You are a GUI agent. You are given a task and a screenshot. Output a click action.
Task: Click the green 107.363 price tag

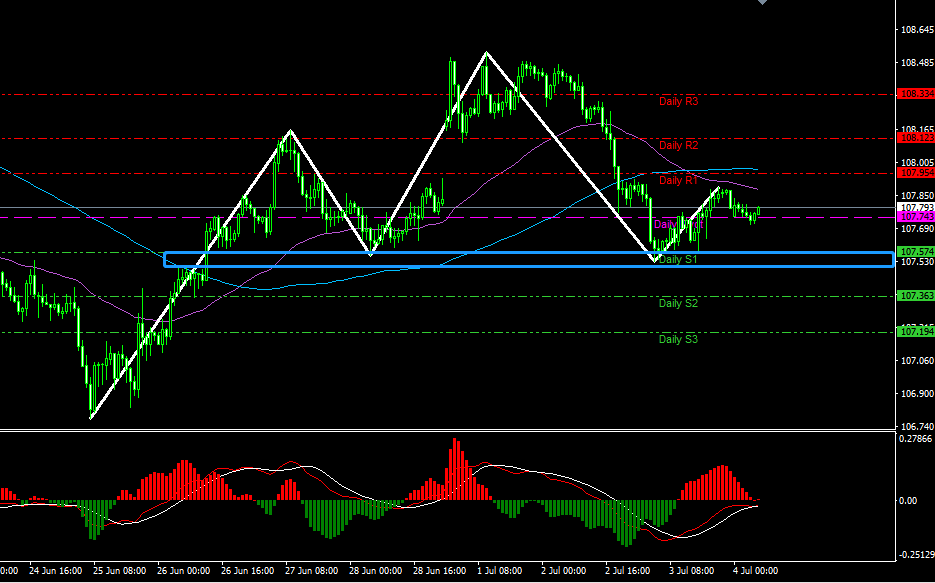916,296
